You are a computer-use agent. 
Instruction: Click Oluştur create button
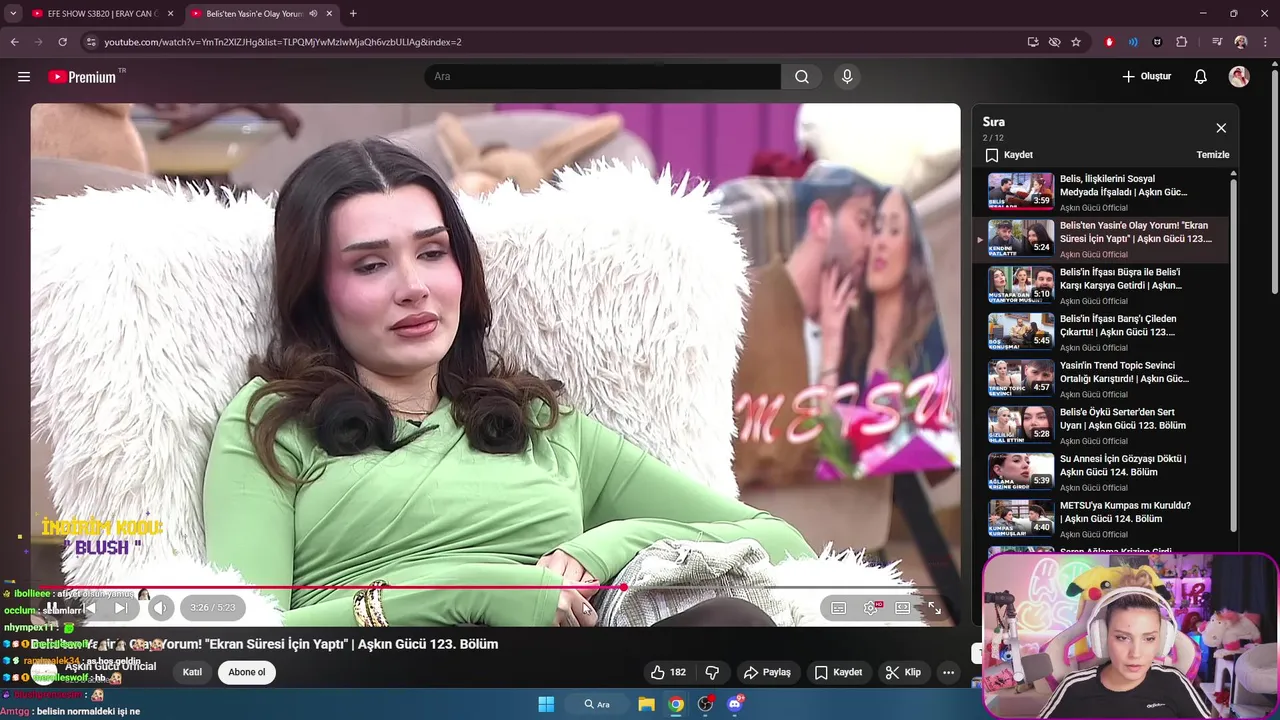(1146, 77)
